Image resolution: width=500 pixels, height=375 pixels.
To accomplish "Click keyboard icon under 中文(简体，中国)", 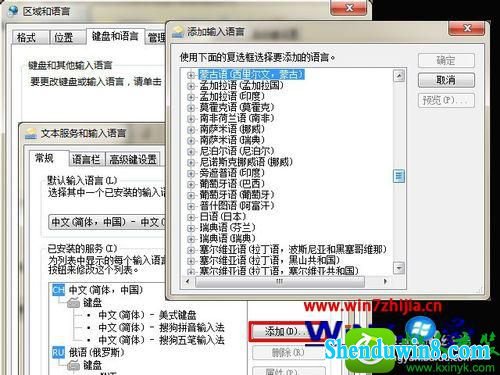I will (x=74, y=303).
